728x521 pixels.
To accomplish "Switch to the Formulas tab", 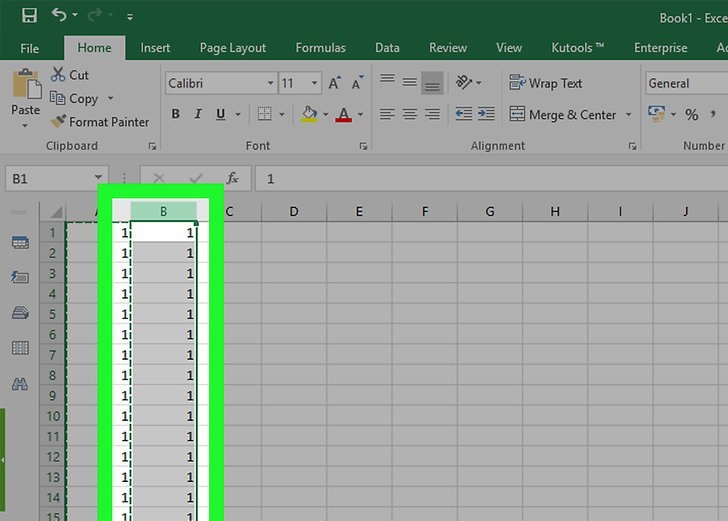I will [x=320, y=48].
